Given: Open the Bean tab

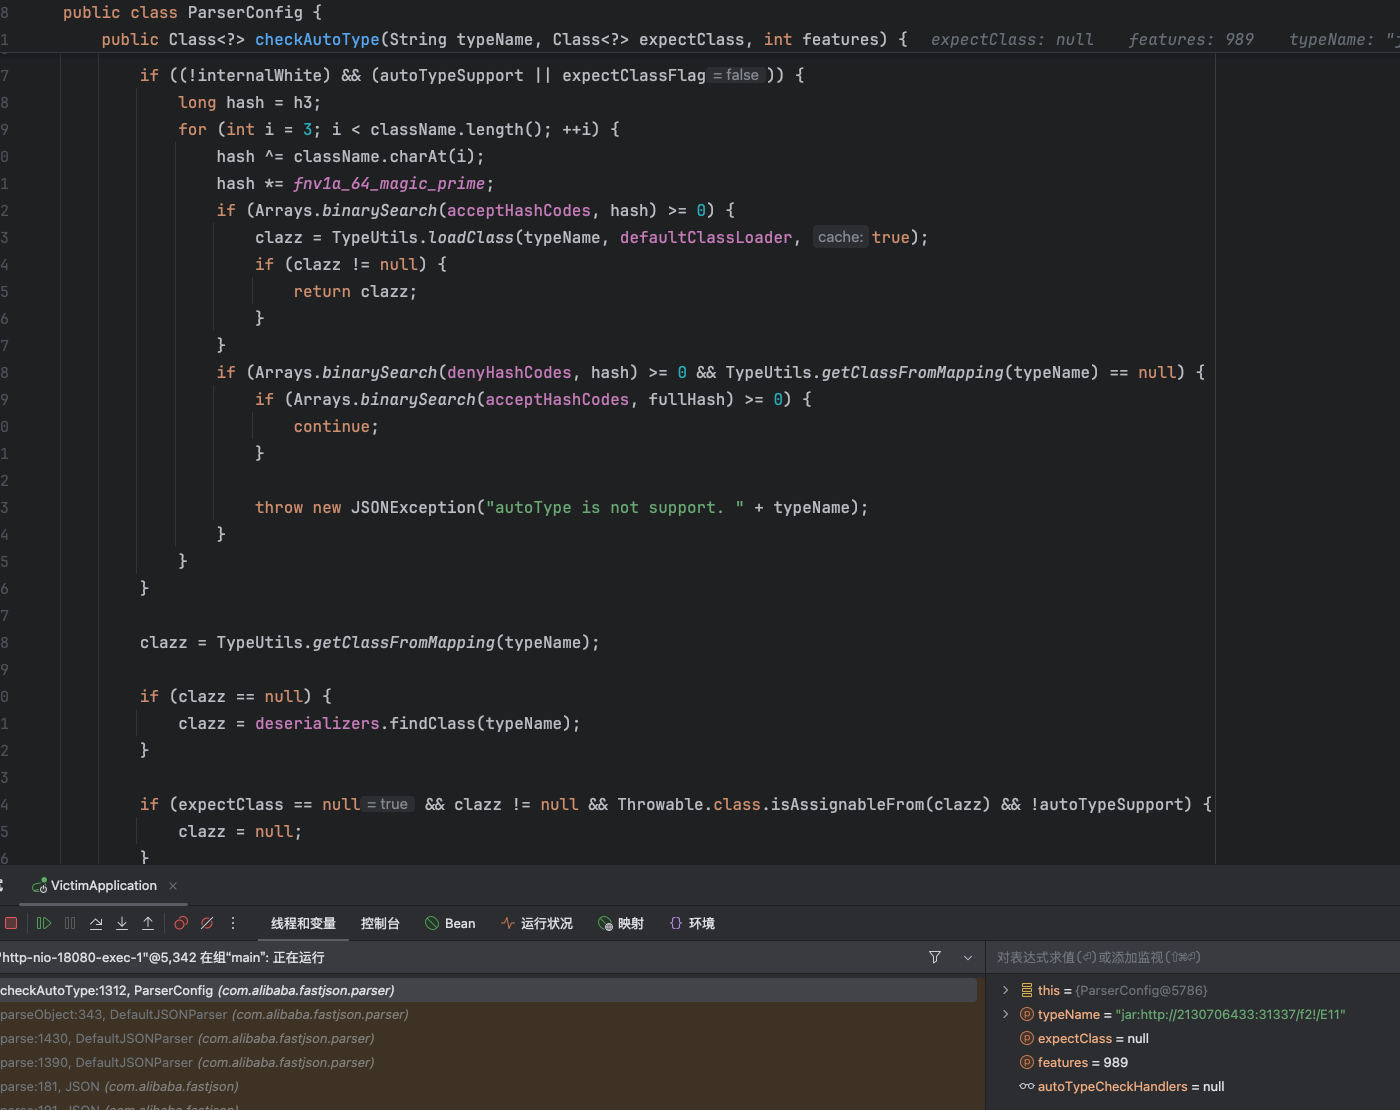Looking at the screenshot, I should coord(450,923).
